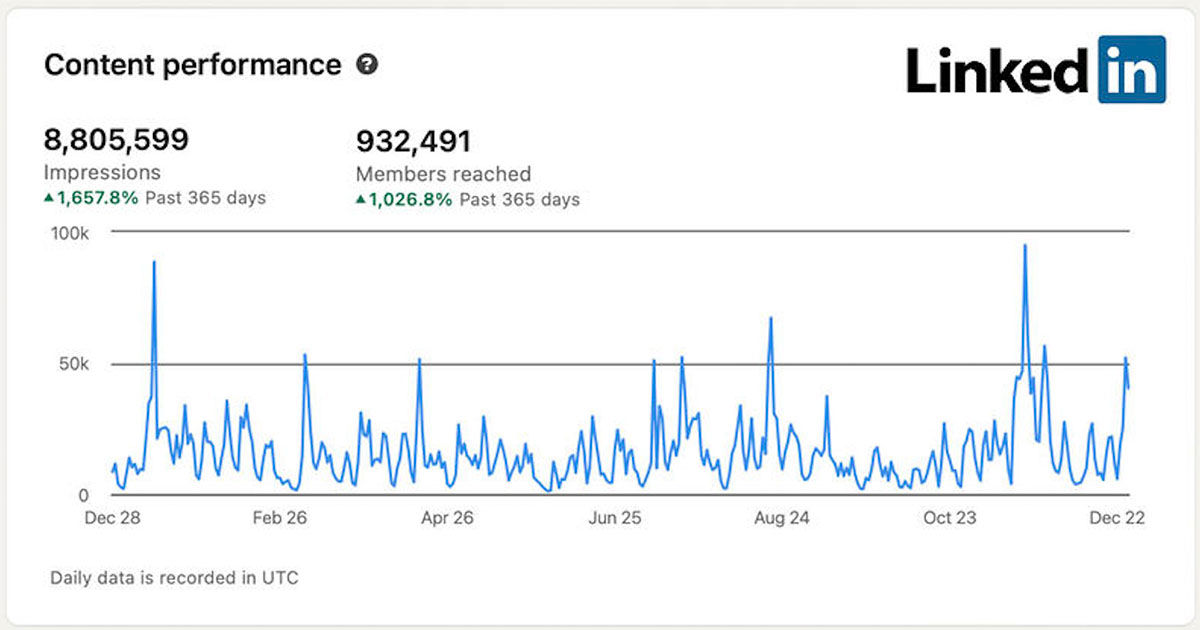Click the blue 'in' logo square
This screenshot has height=630, width=1200.
(x=1132, y=69)
